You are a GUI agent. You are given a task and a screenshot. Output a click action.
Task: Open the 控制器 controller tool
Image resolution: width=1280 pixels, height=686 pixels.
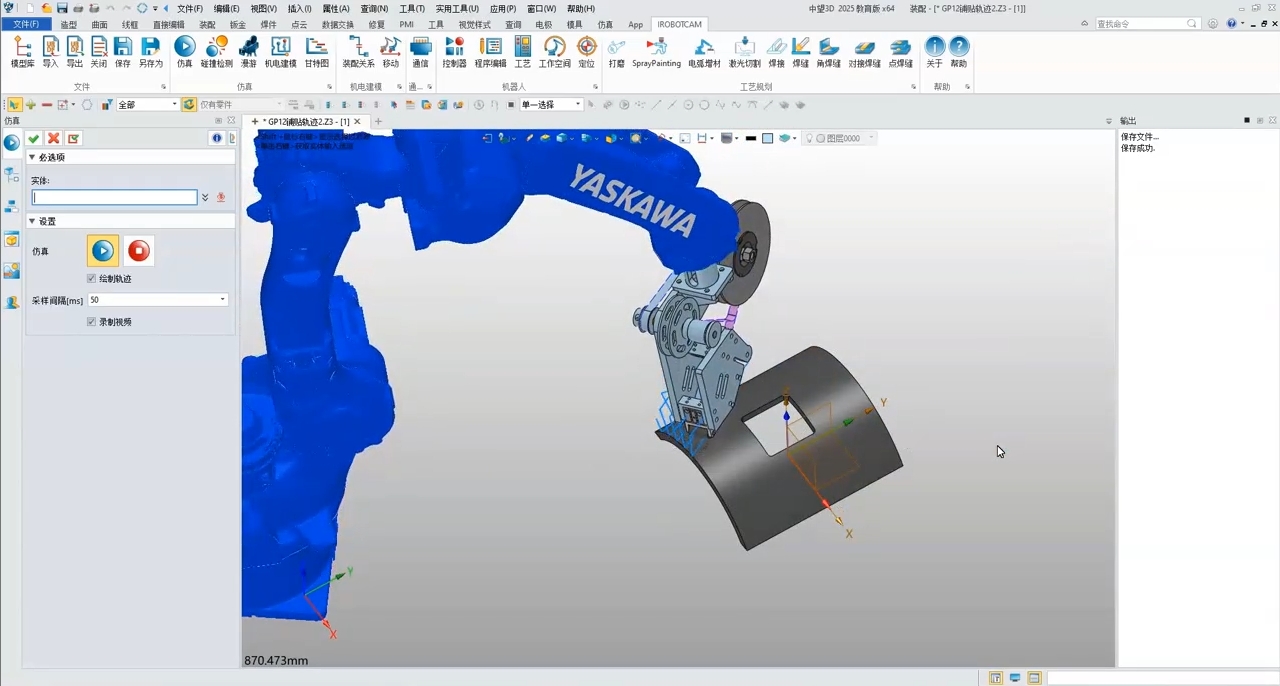tap(454, 52)
